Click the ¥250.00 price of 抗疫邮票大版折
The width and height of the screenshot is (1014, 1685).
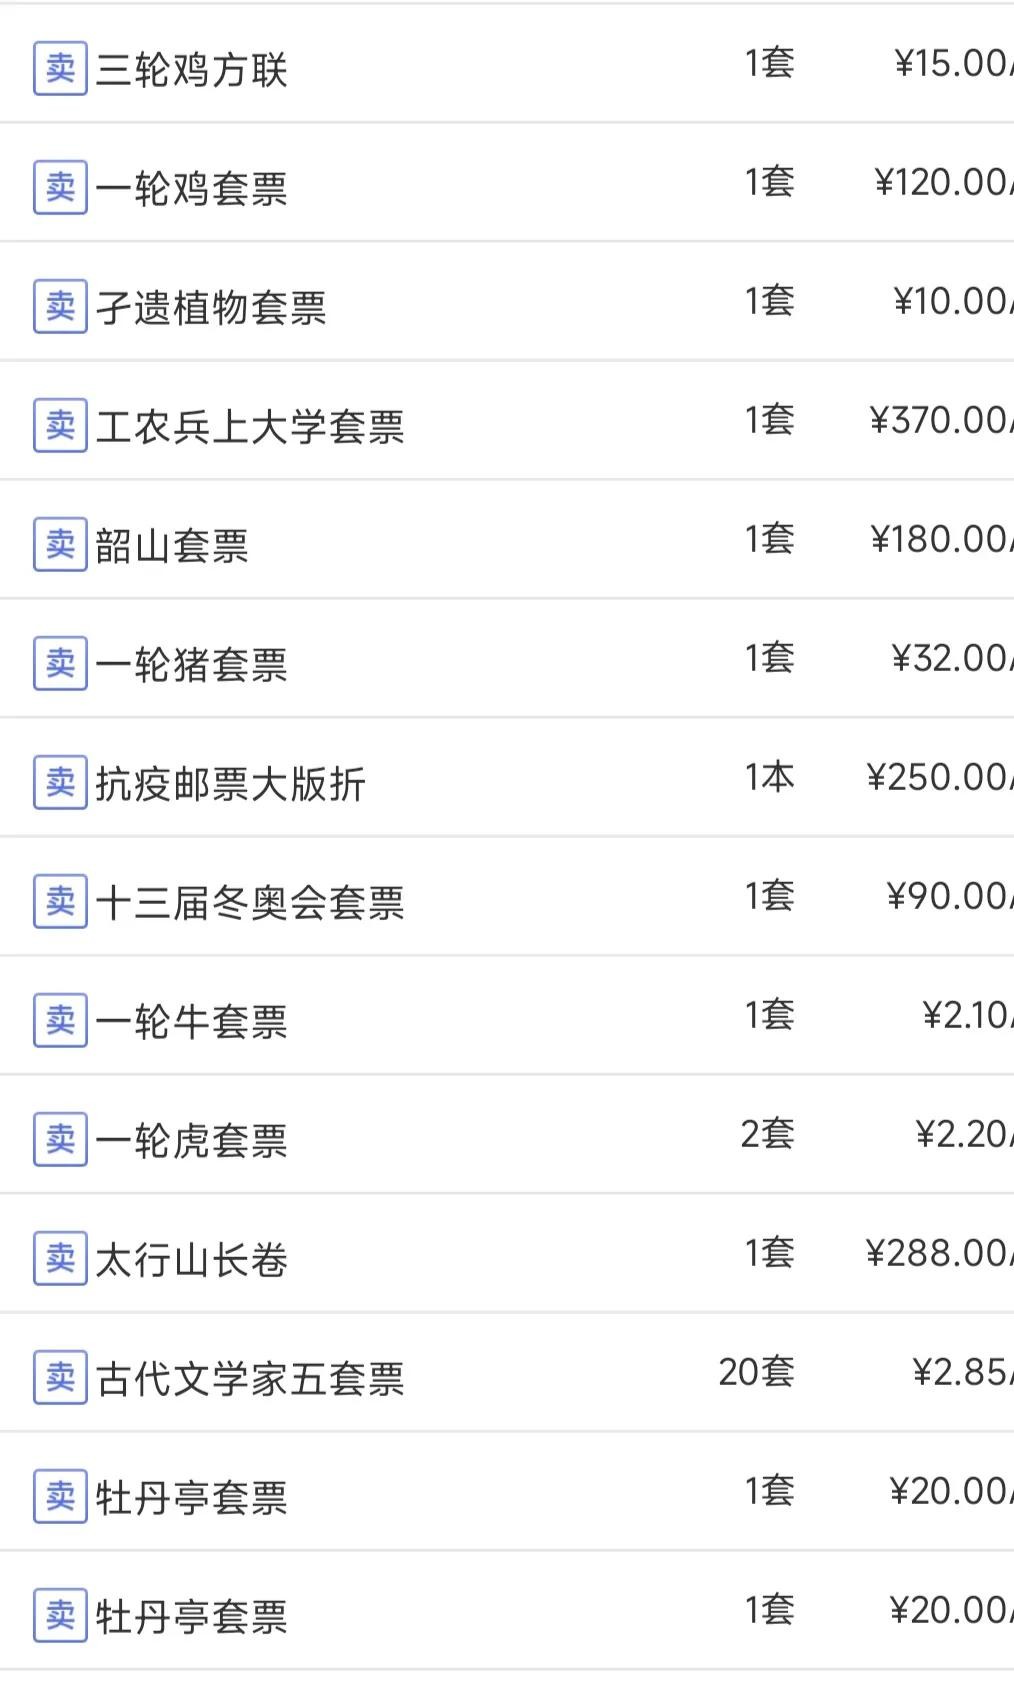coord(938,777)
